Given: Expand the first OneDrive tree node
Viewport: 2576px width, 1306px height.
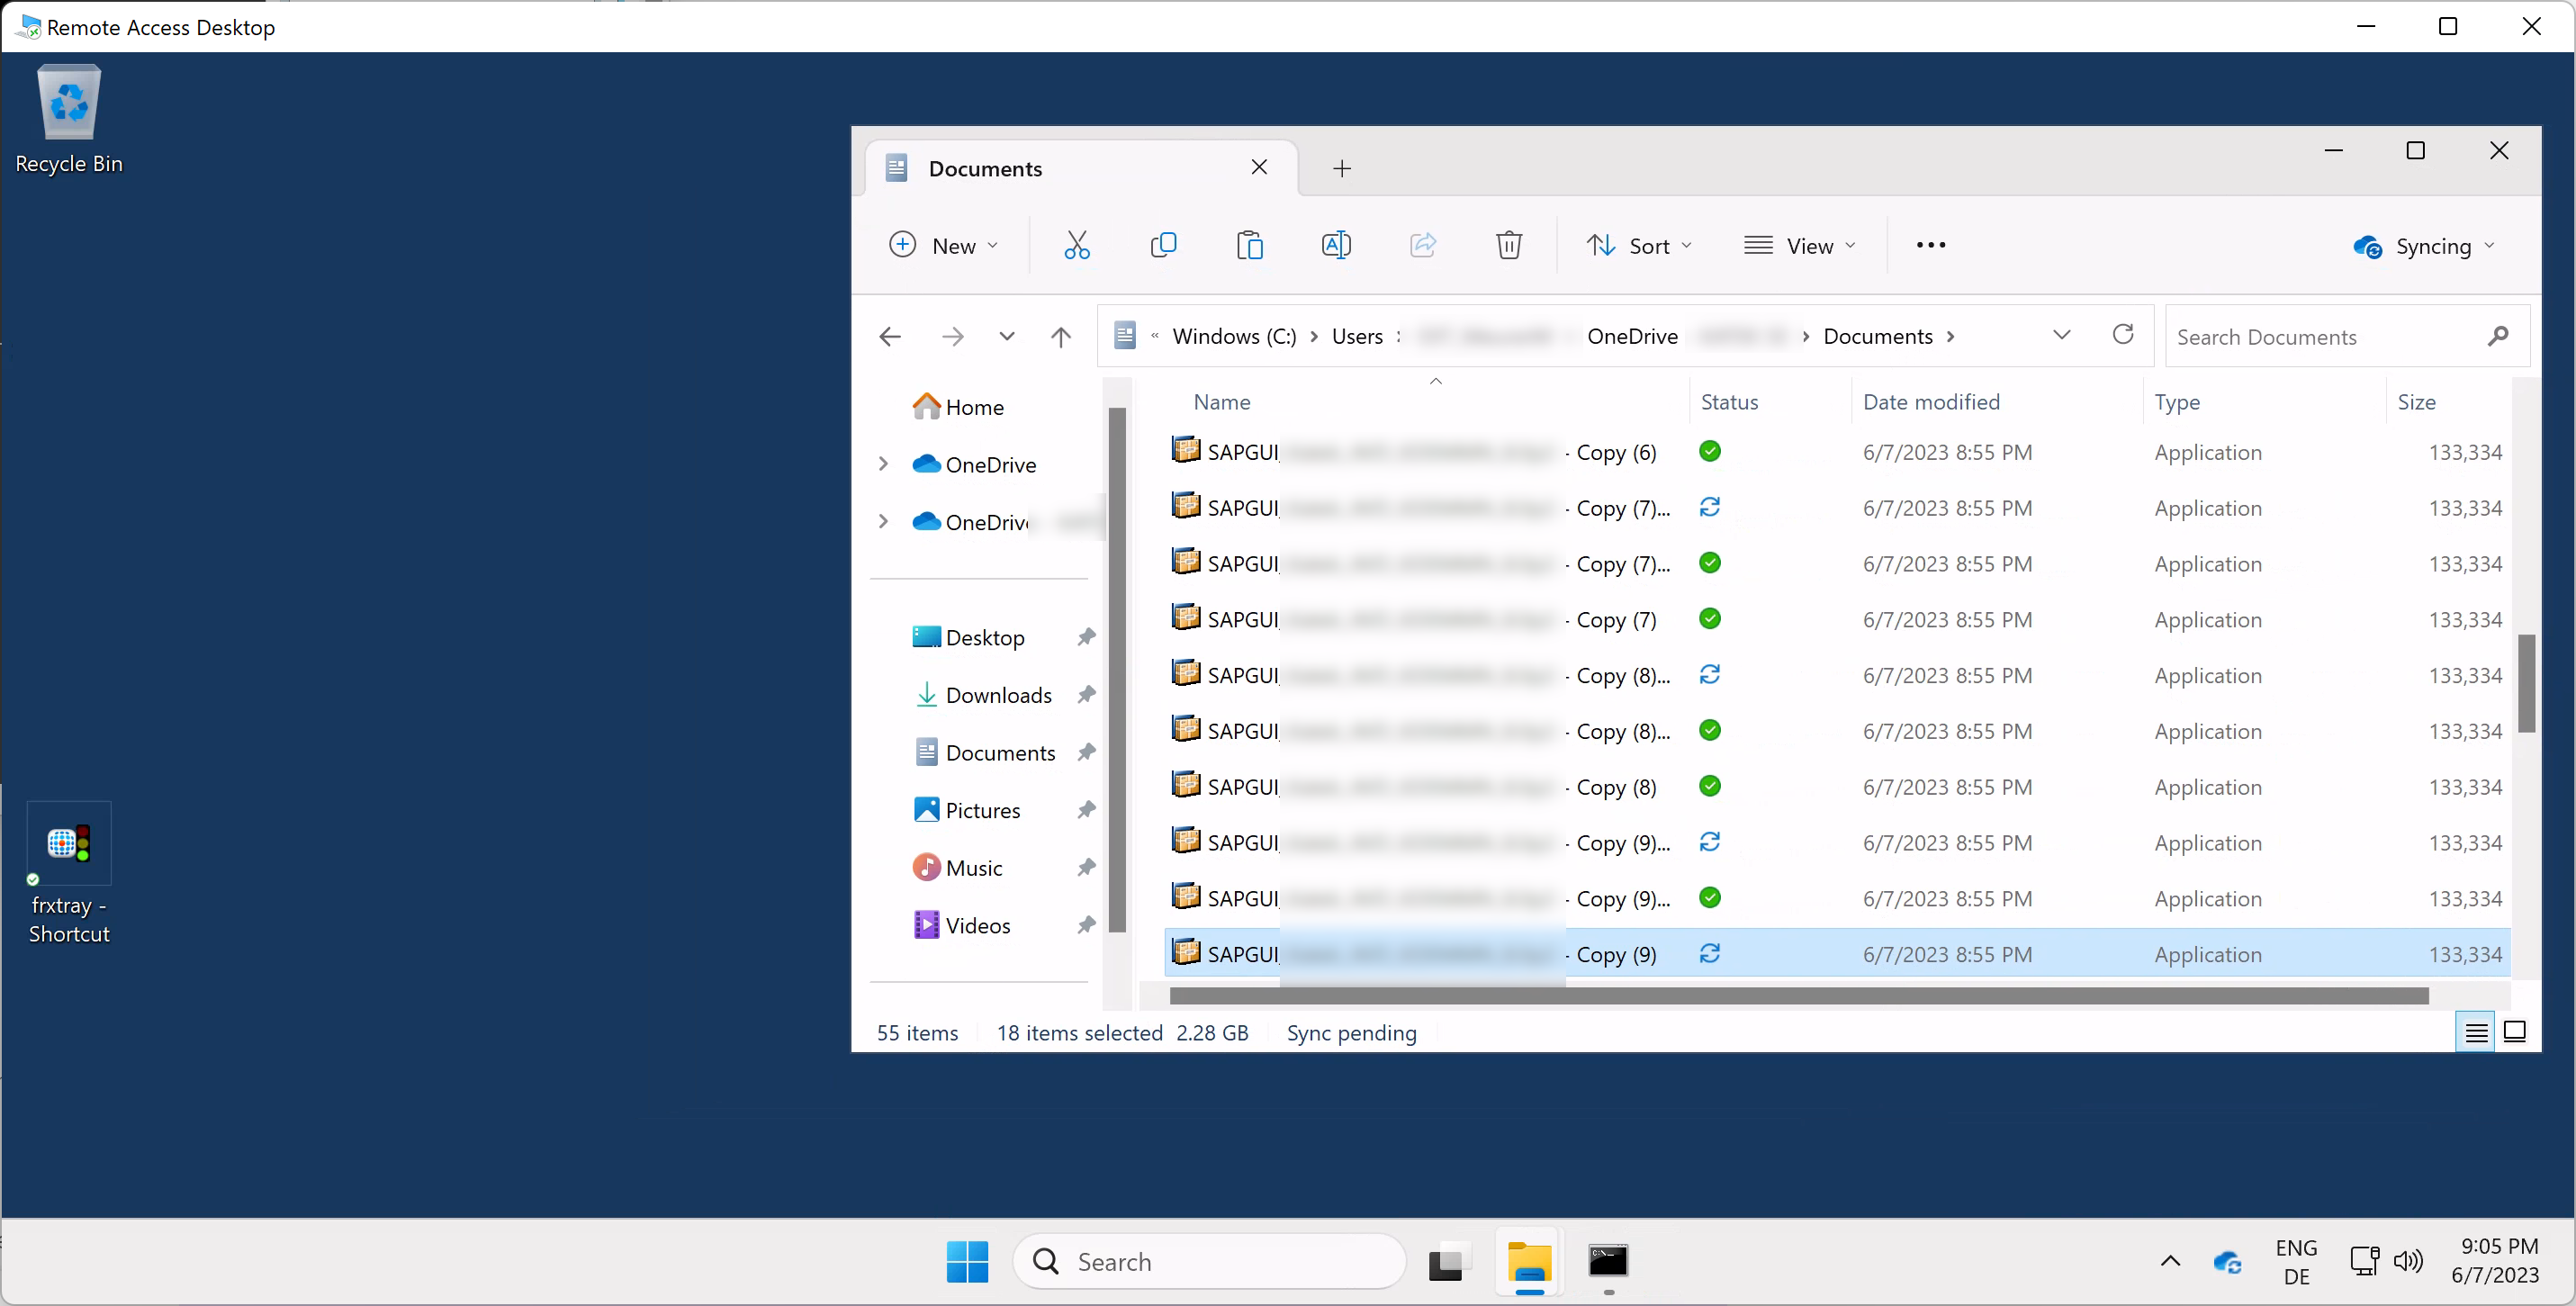Looking at the screenshot, I should (x=883, y=464).
